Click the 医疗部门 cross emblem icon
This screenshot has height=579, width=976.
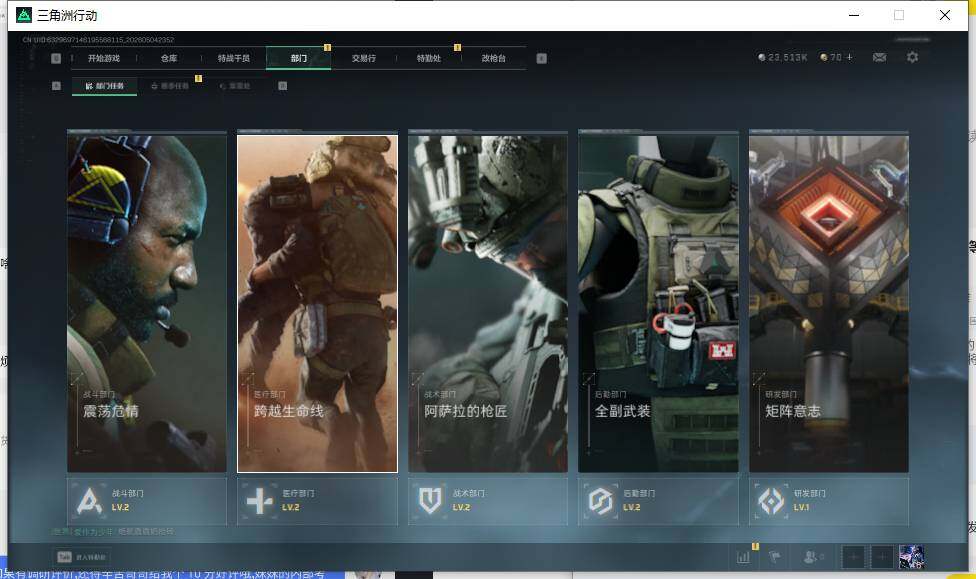260,501
